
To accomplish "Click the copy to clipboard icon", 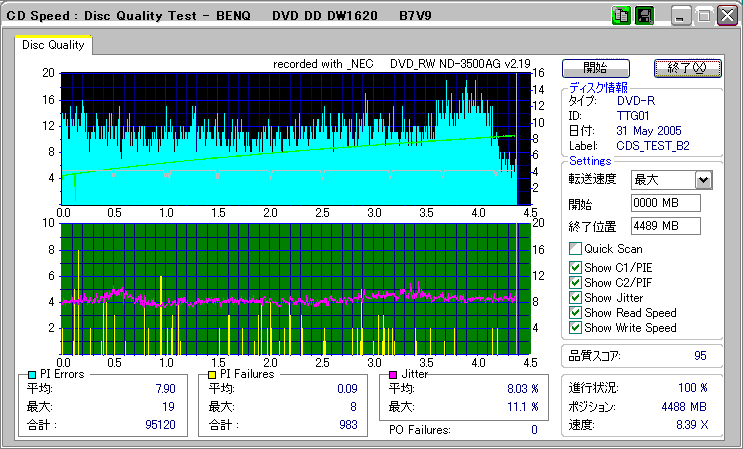I will tap(621, 16).
